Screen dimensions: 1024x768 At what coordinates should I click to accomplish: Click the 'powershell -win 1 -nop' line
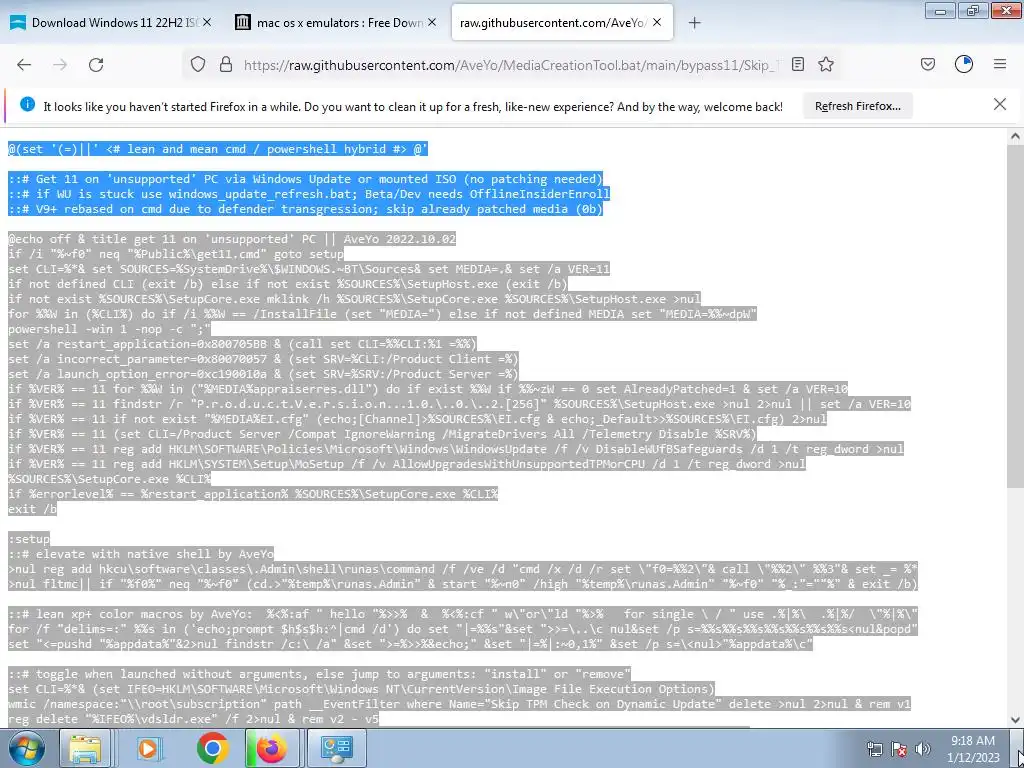[109, 329]
